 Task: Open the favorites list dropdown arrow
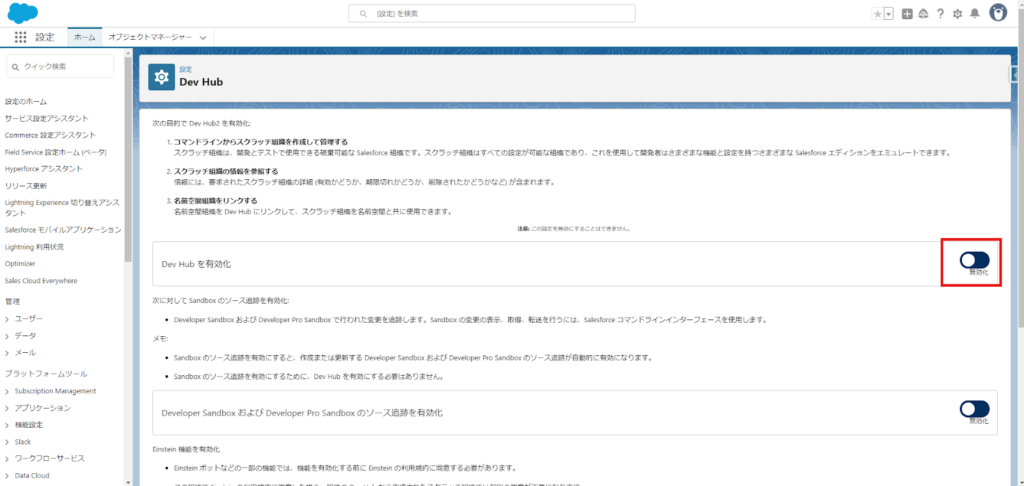pos(888,14)
